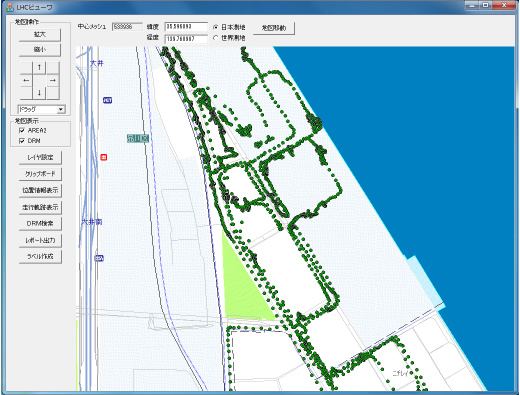This screenshot has height=395, width=520.
Task: Pan the map right with → arrow
Action: [x=53, y=80]
